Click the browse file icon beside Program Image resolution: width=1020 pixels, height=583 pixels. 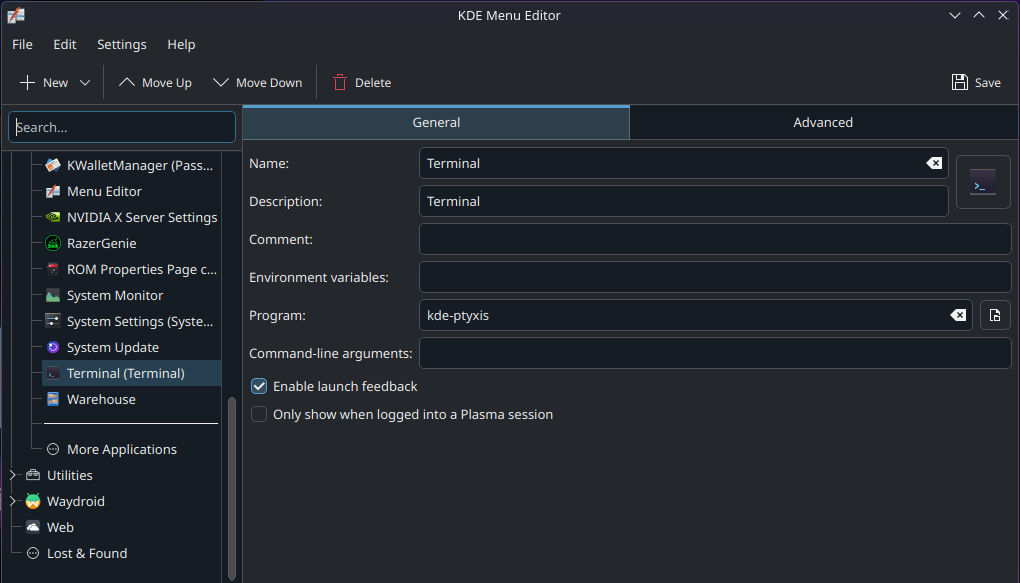point(995,315)
